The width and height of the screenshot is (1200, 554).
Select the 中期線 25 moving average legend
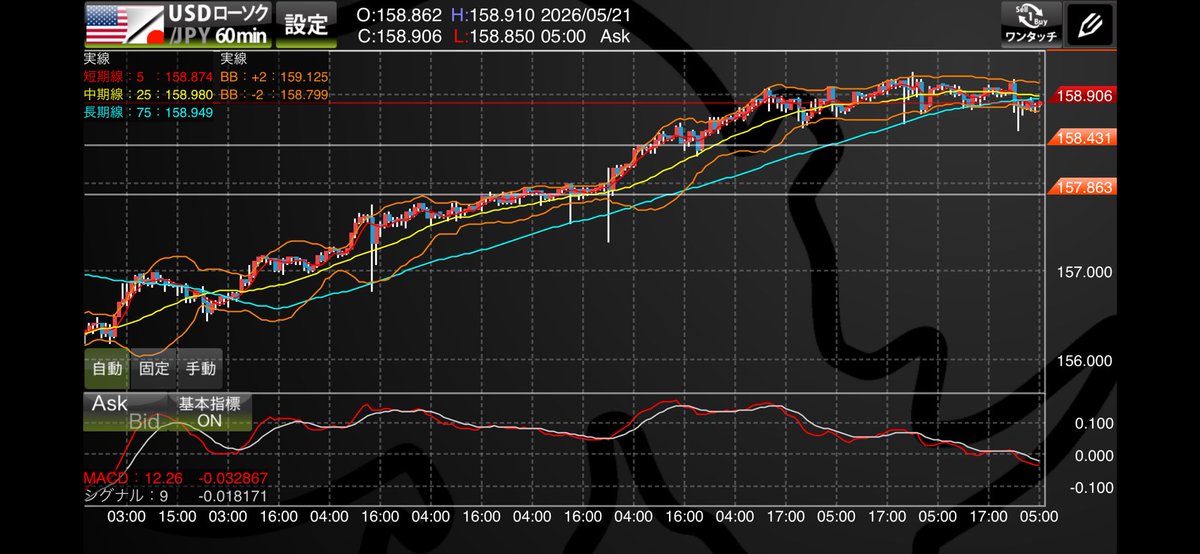[148, 94]
